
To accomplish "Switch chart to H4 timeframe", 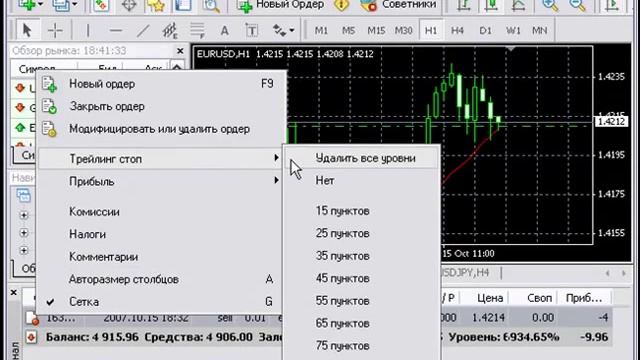I will tap(457, 30).
